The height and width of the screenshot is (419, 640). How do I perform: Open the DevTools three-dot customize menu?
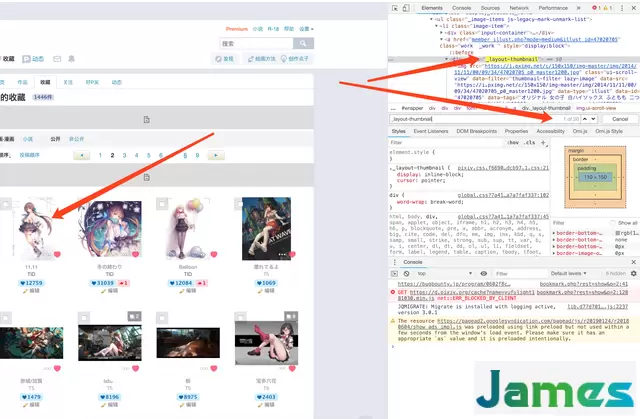click(x=622, y=8)
